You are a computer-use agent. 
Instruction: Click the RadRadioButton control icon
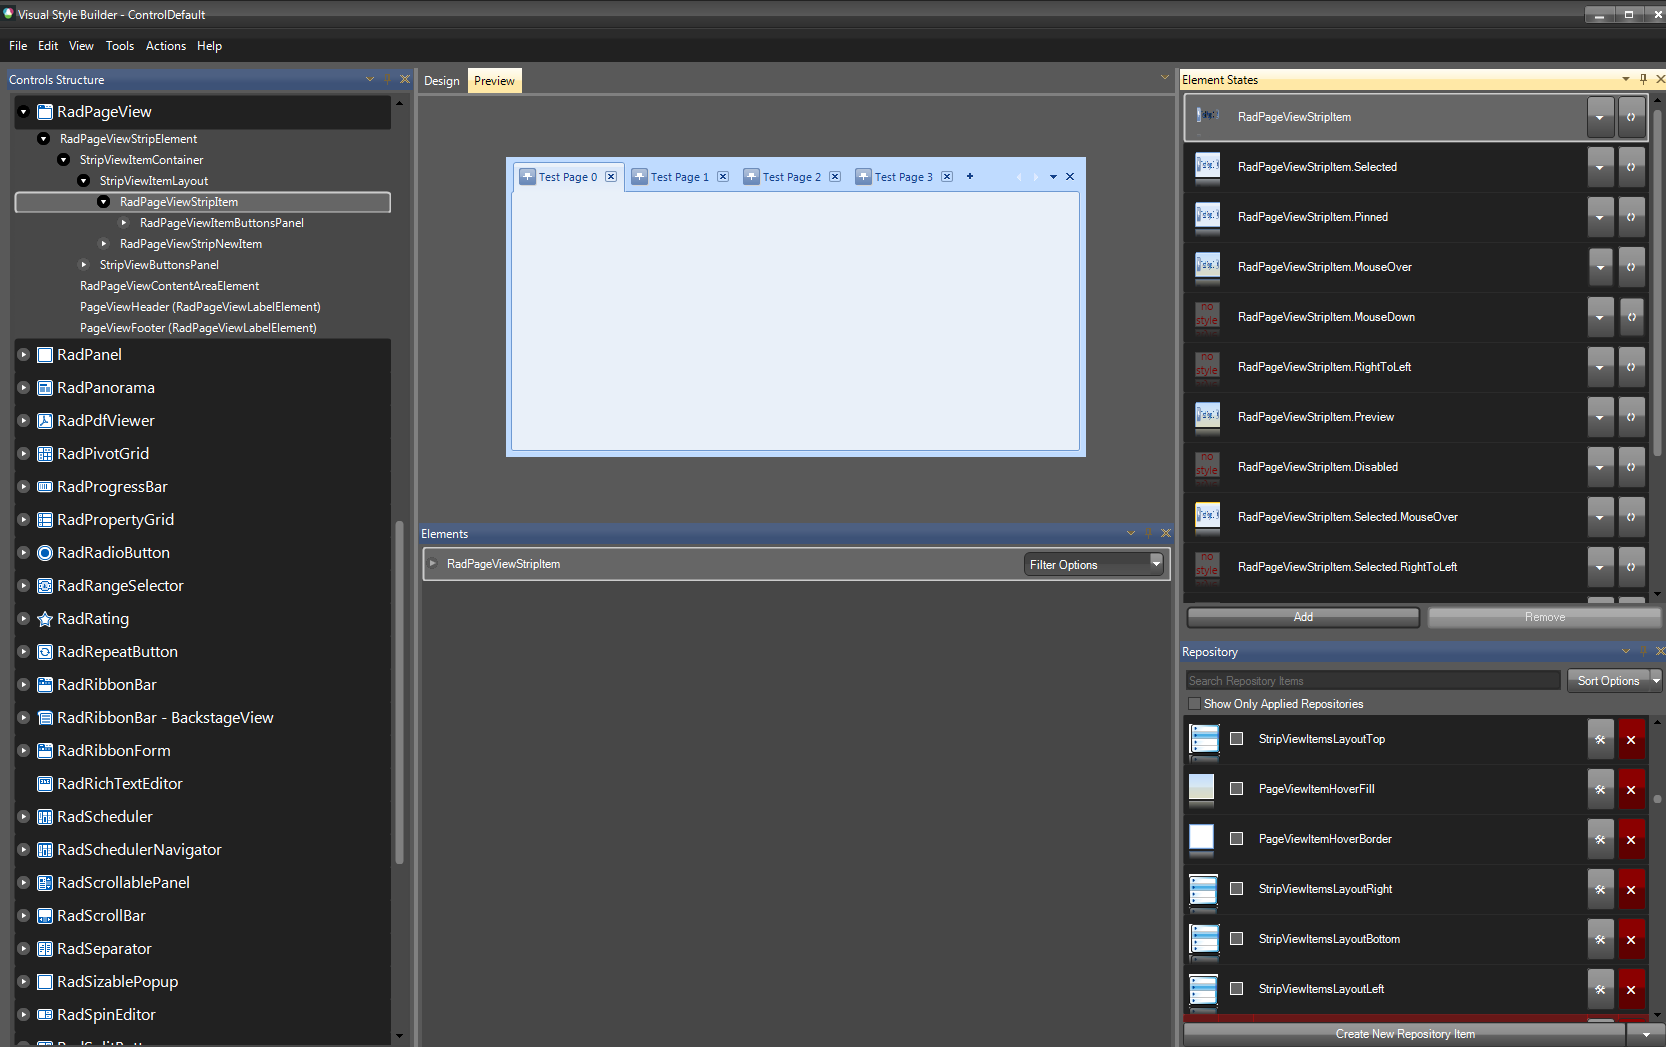pyautogui.click(x=45, y=553)
